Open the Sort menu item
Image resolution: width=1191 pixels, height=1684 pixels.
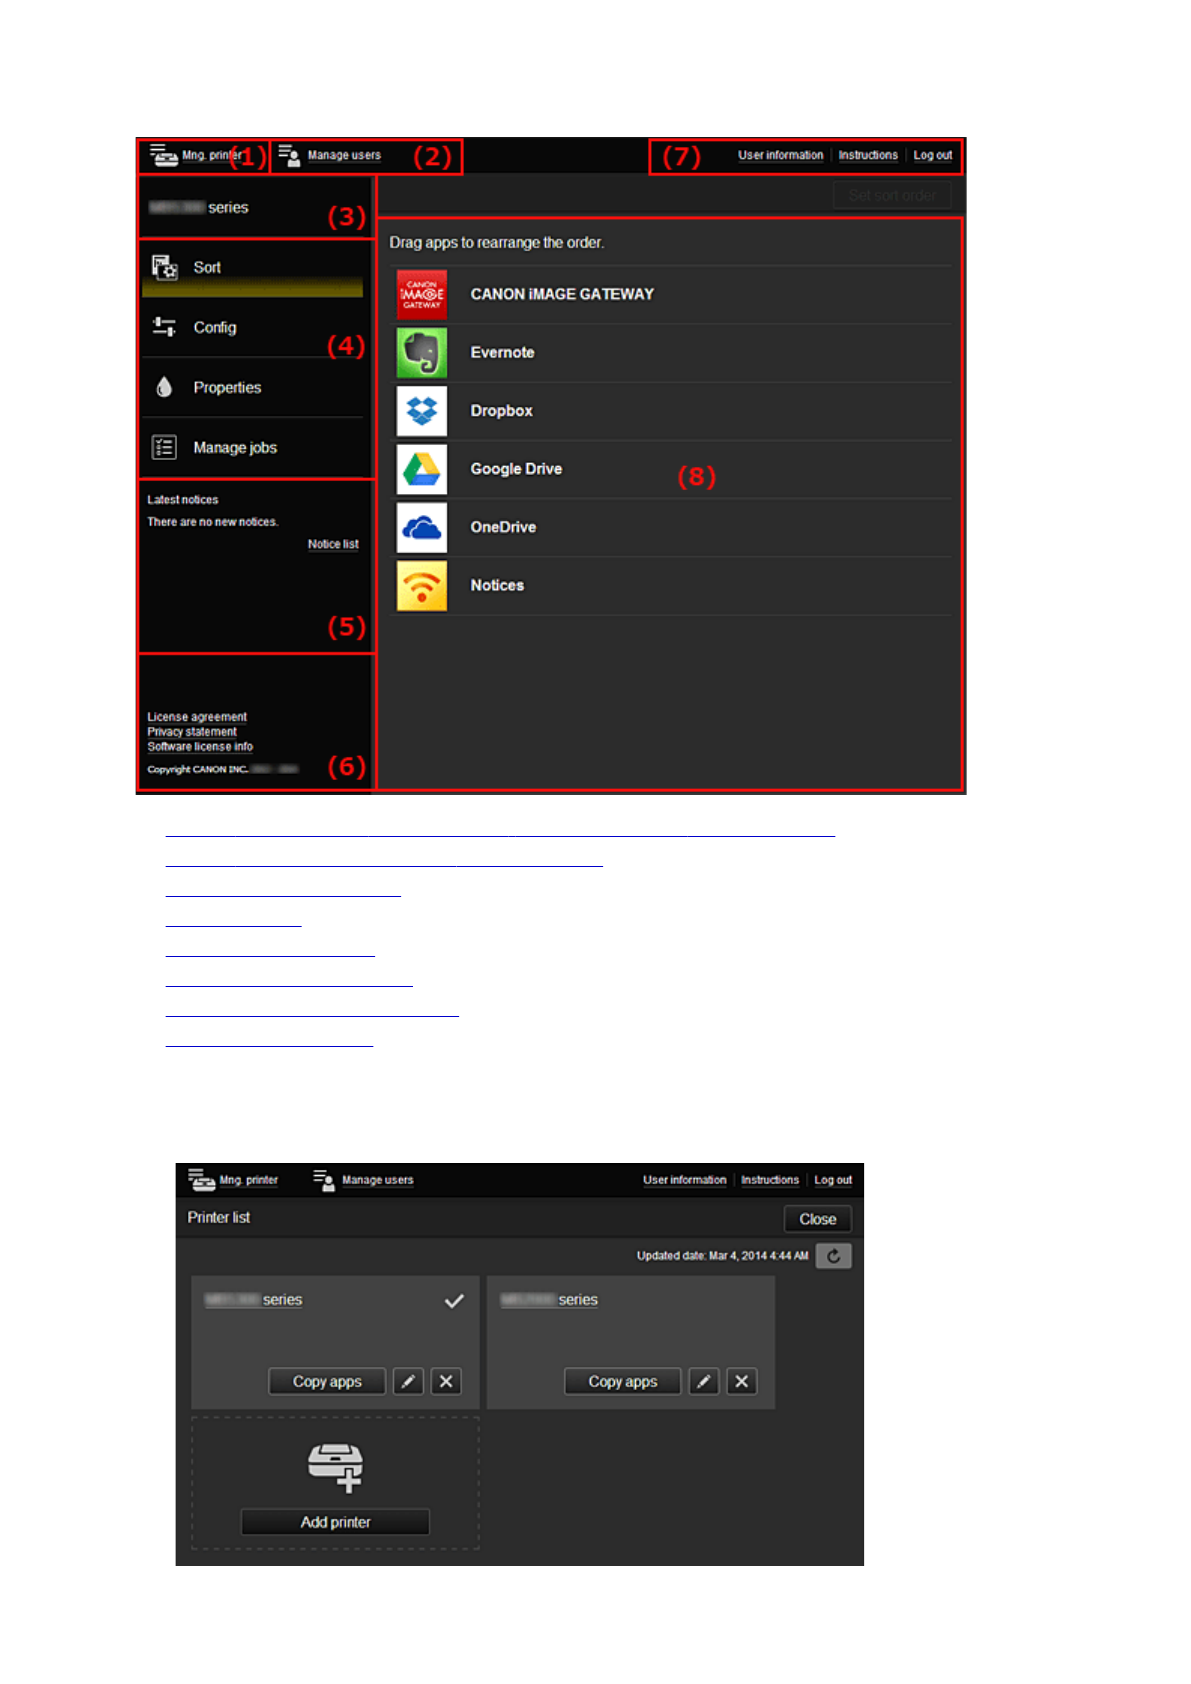207,268
